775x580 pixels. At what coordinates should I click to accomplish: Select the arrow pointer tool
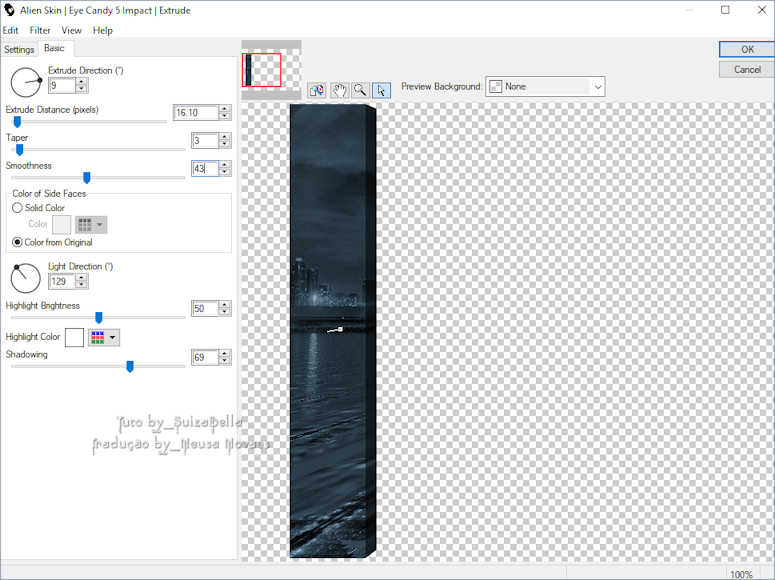pos(381,90)
